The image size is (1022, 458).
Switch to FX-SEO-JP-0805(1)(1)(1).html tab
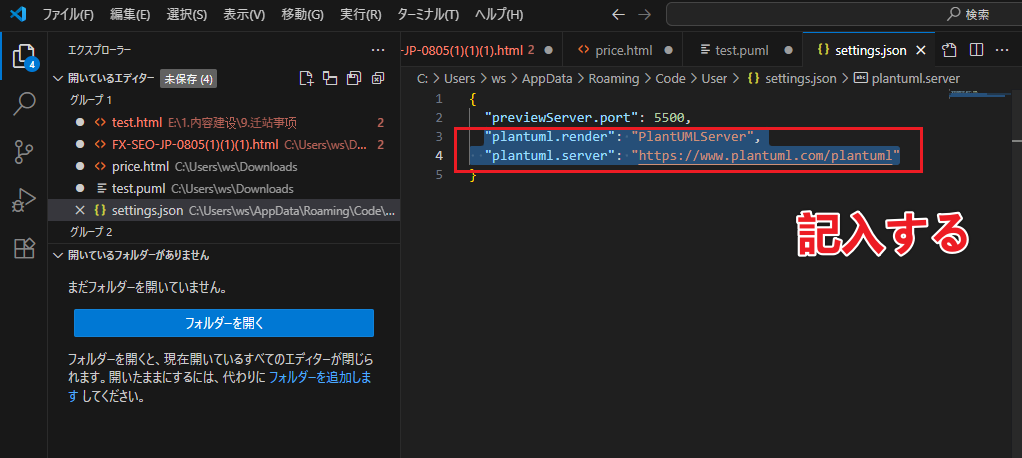tap(481, 50)
